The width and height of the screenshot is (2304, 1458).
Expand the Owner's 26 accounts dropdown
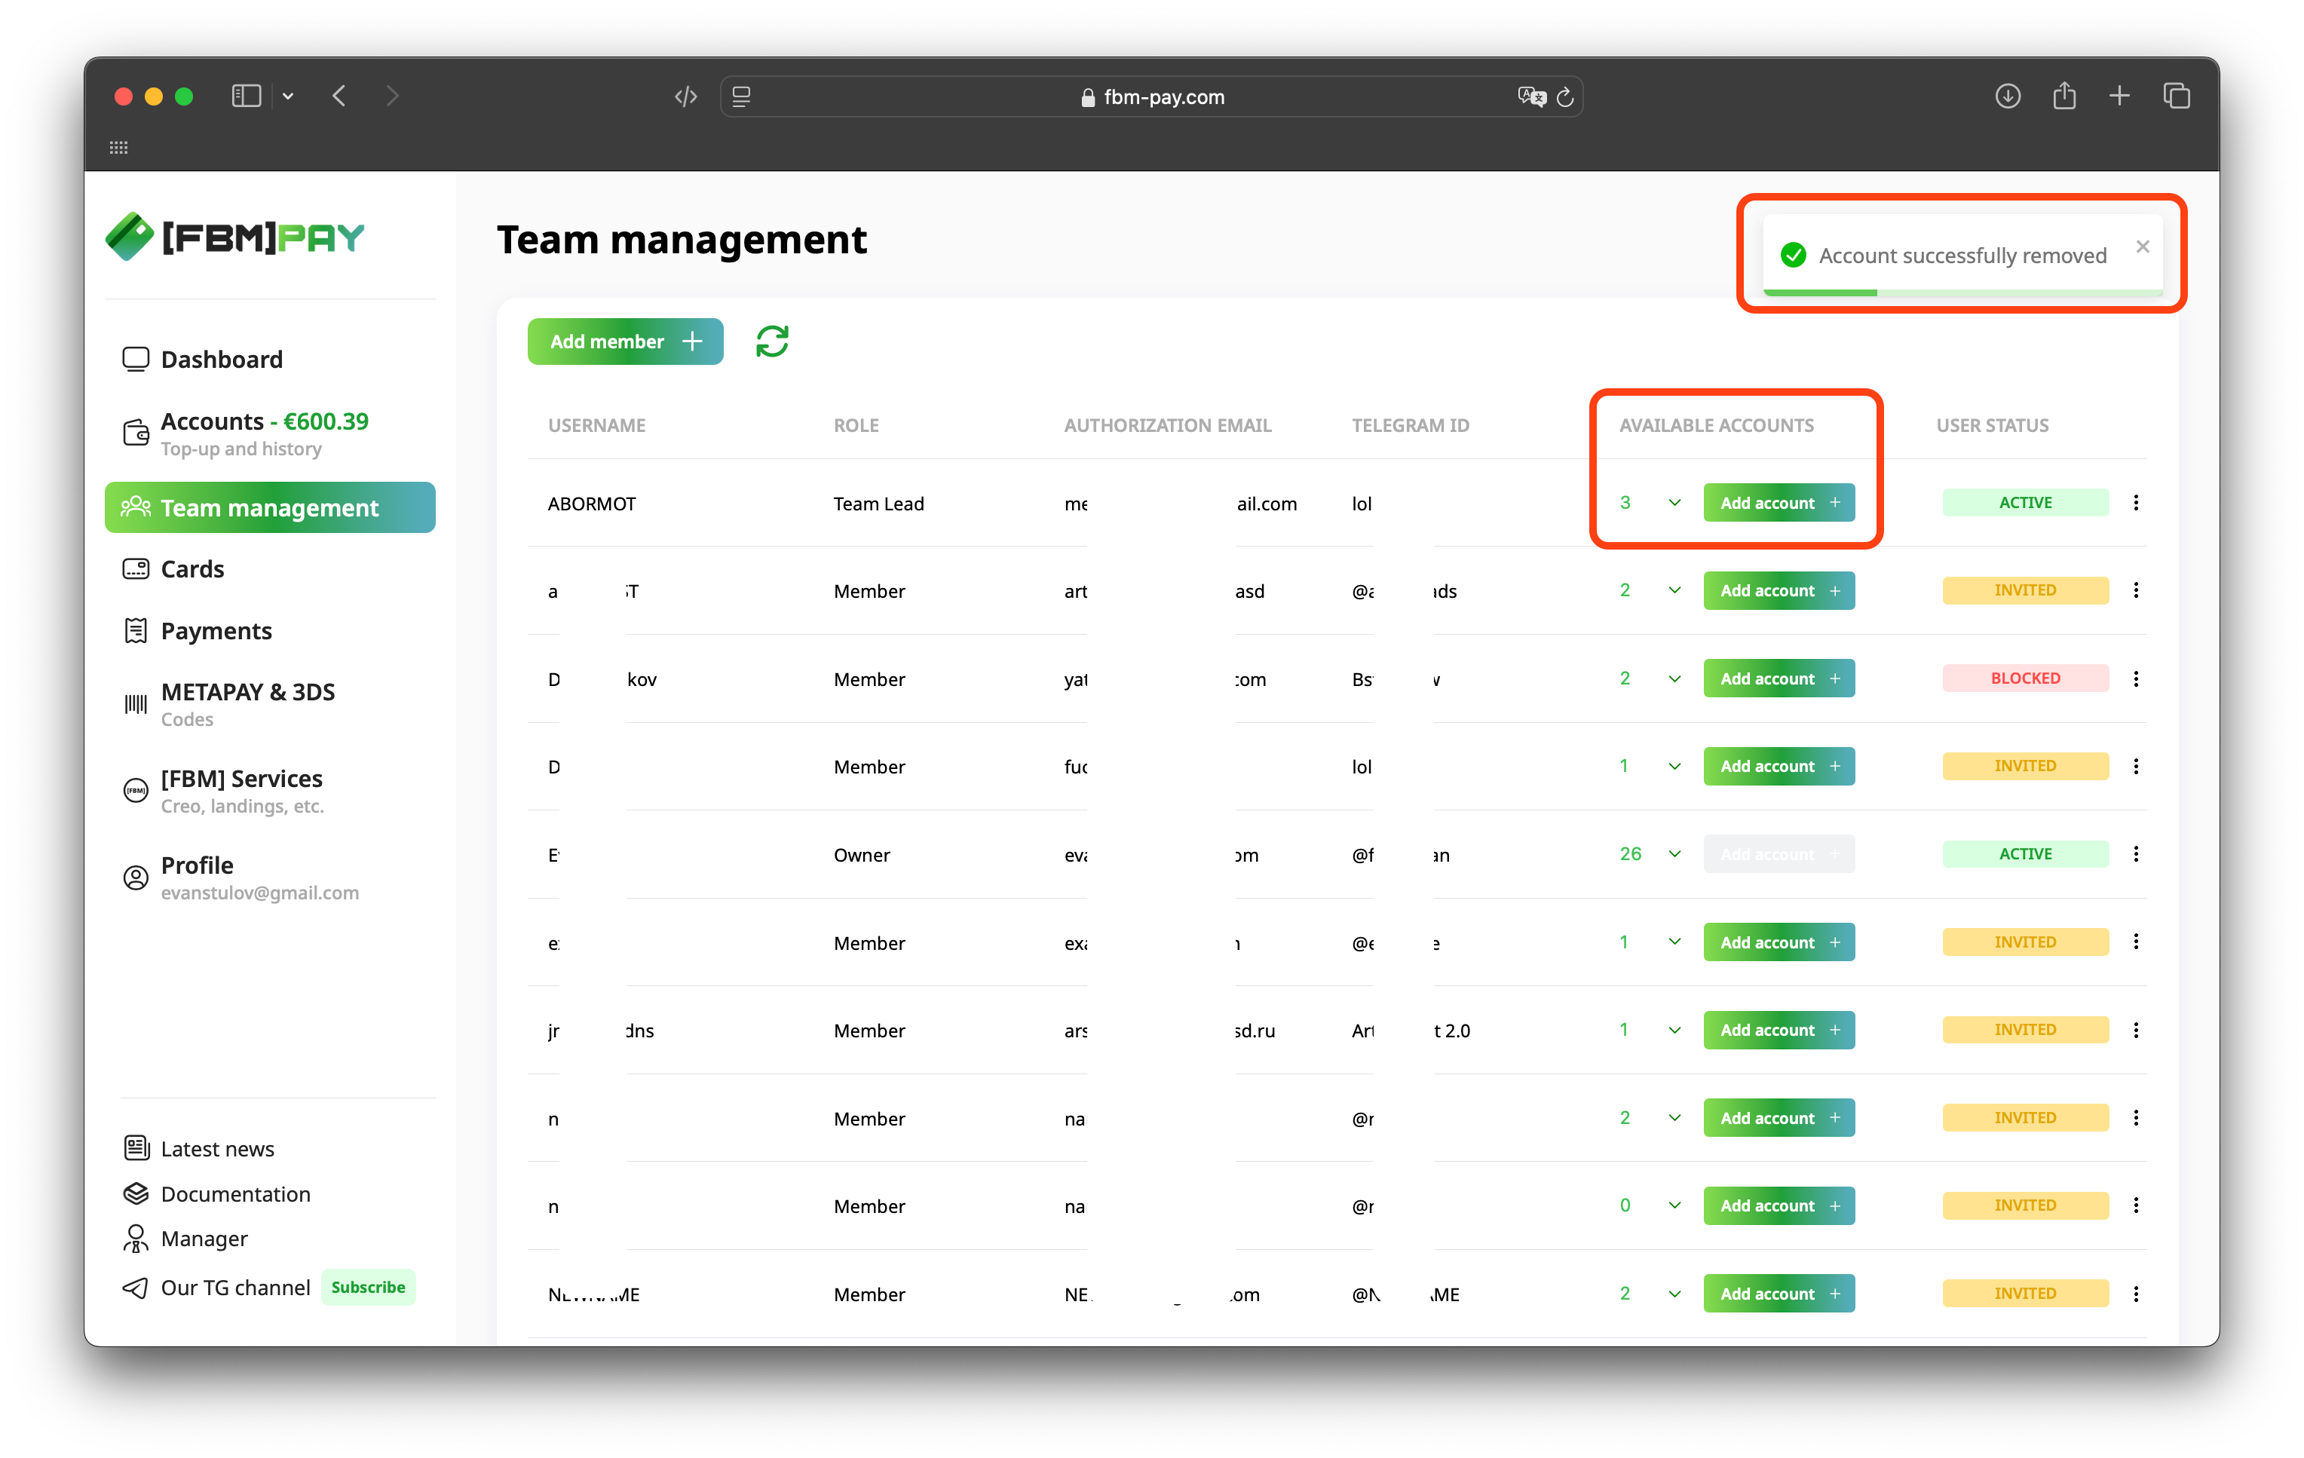pyautogui.click(x=1674, y=854)
